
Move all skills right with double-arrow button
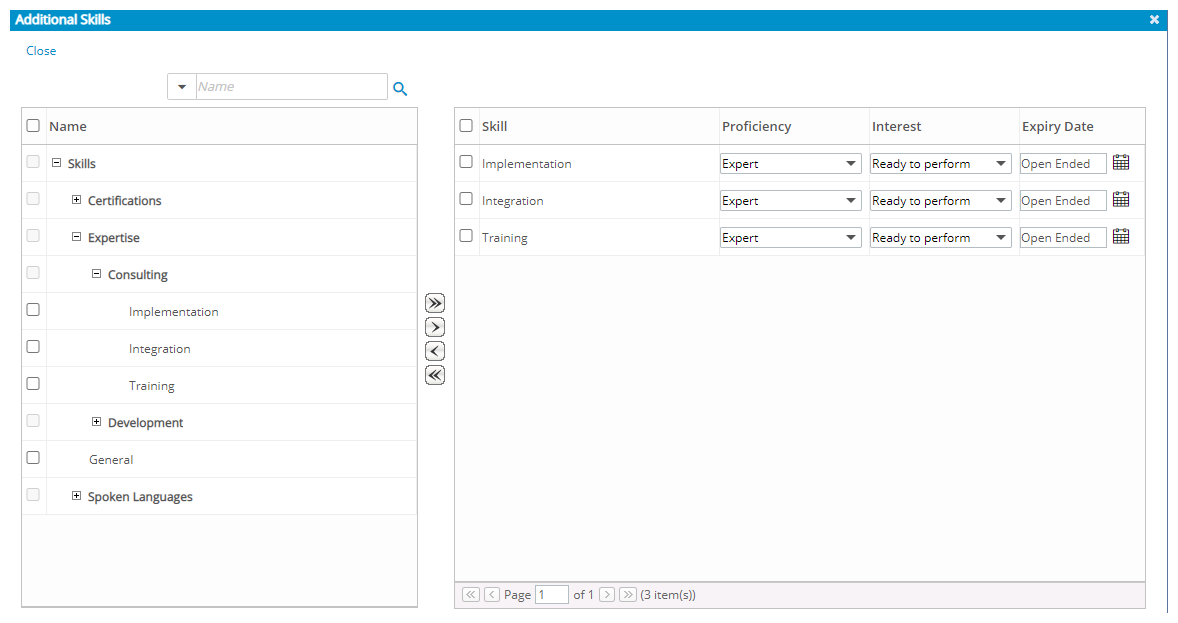pyautogui.click(x=435, y=303)
